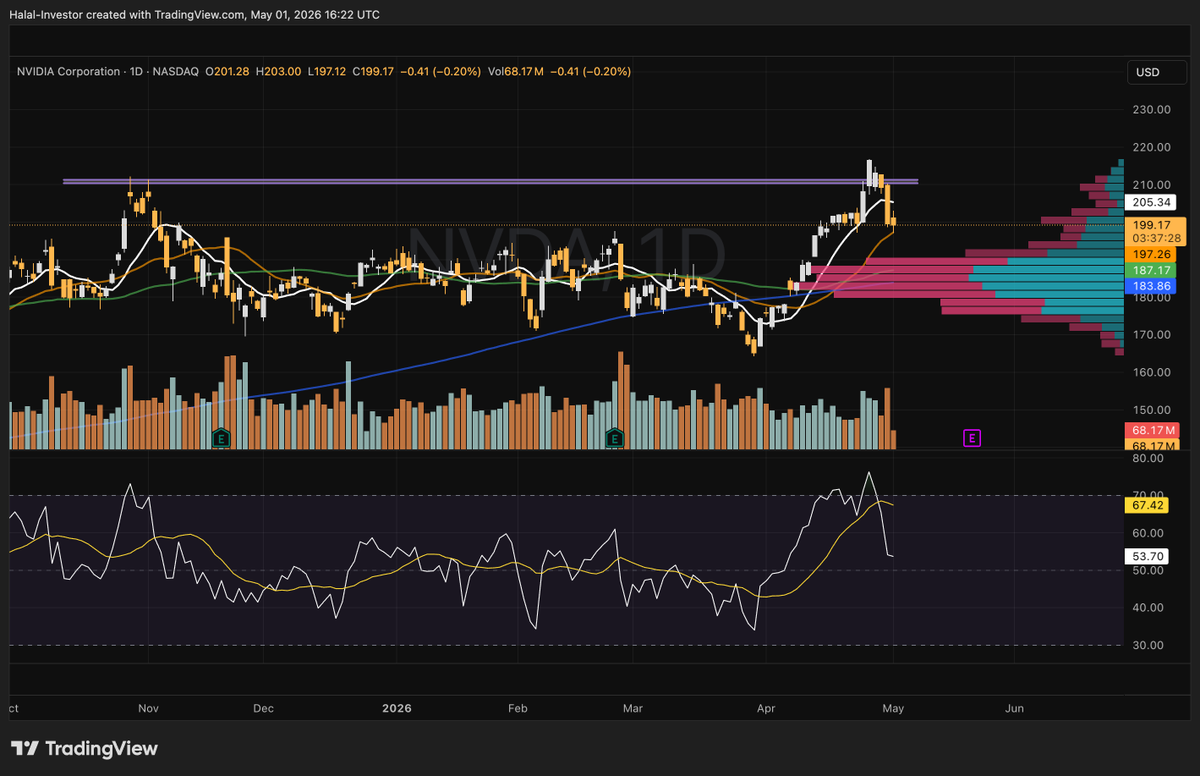
Task: Click the green earnings E marker near November
Action: tap(222, 437)
